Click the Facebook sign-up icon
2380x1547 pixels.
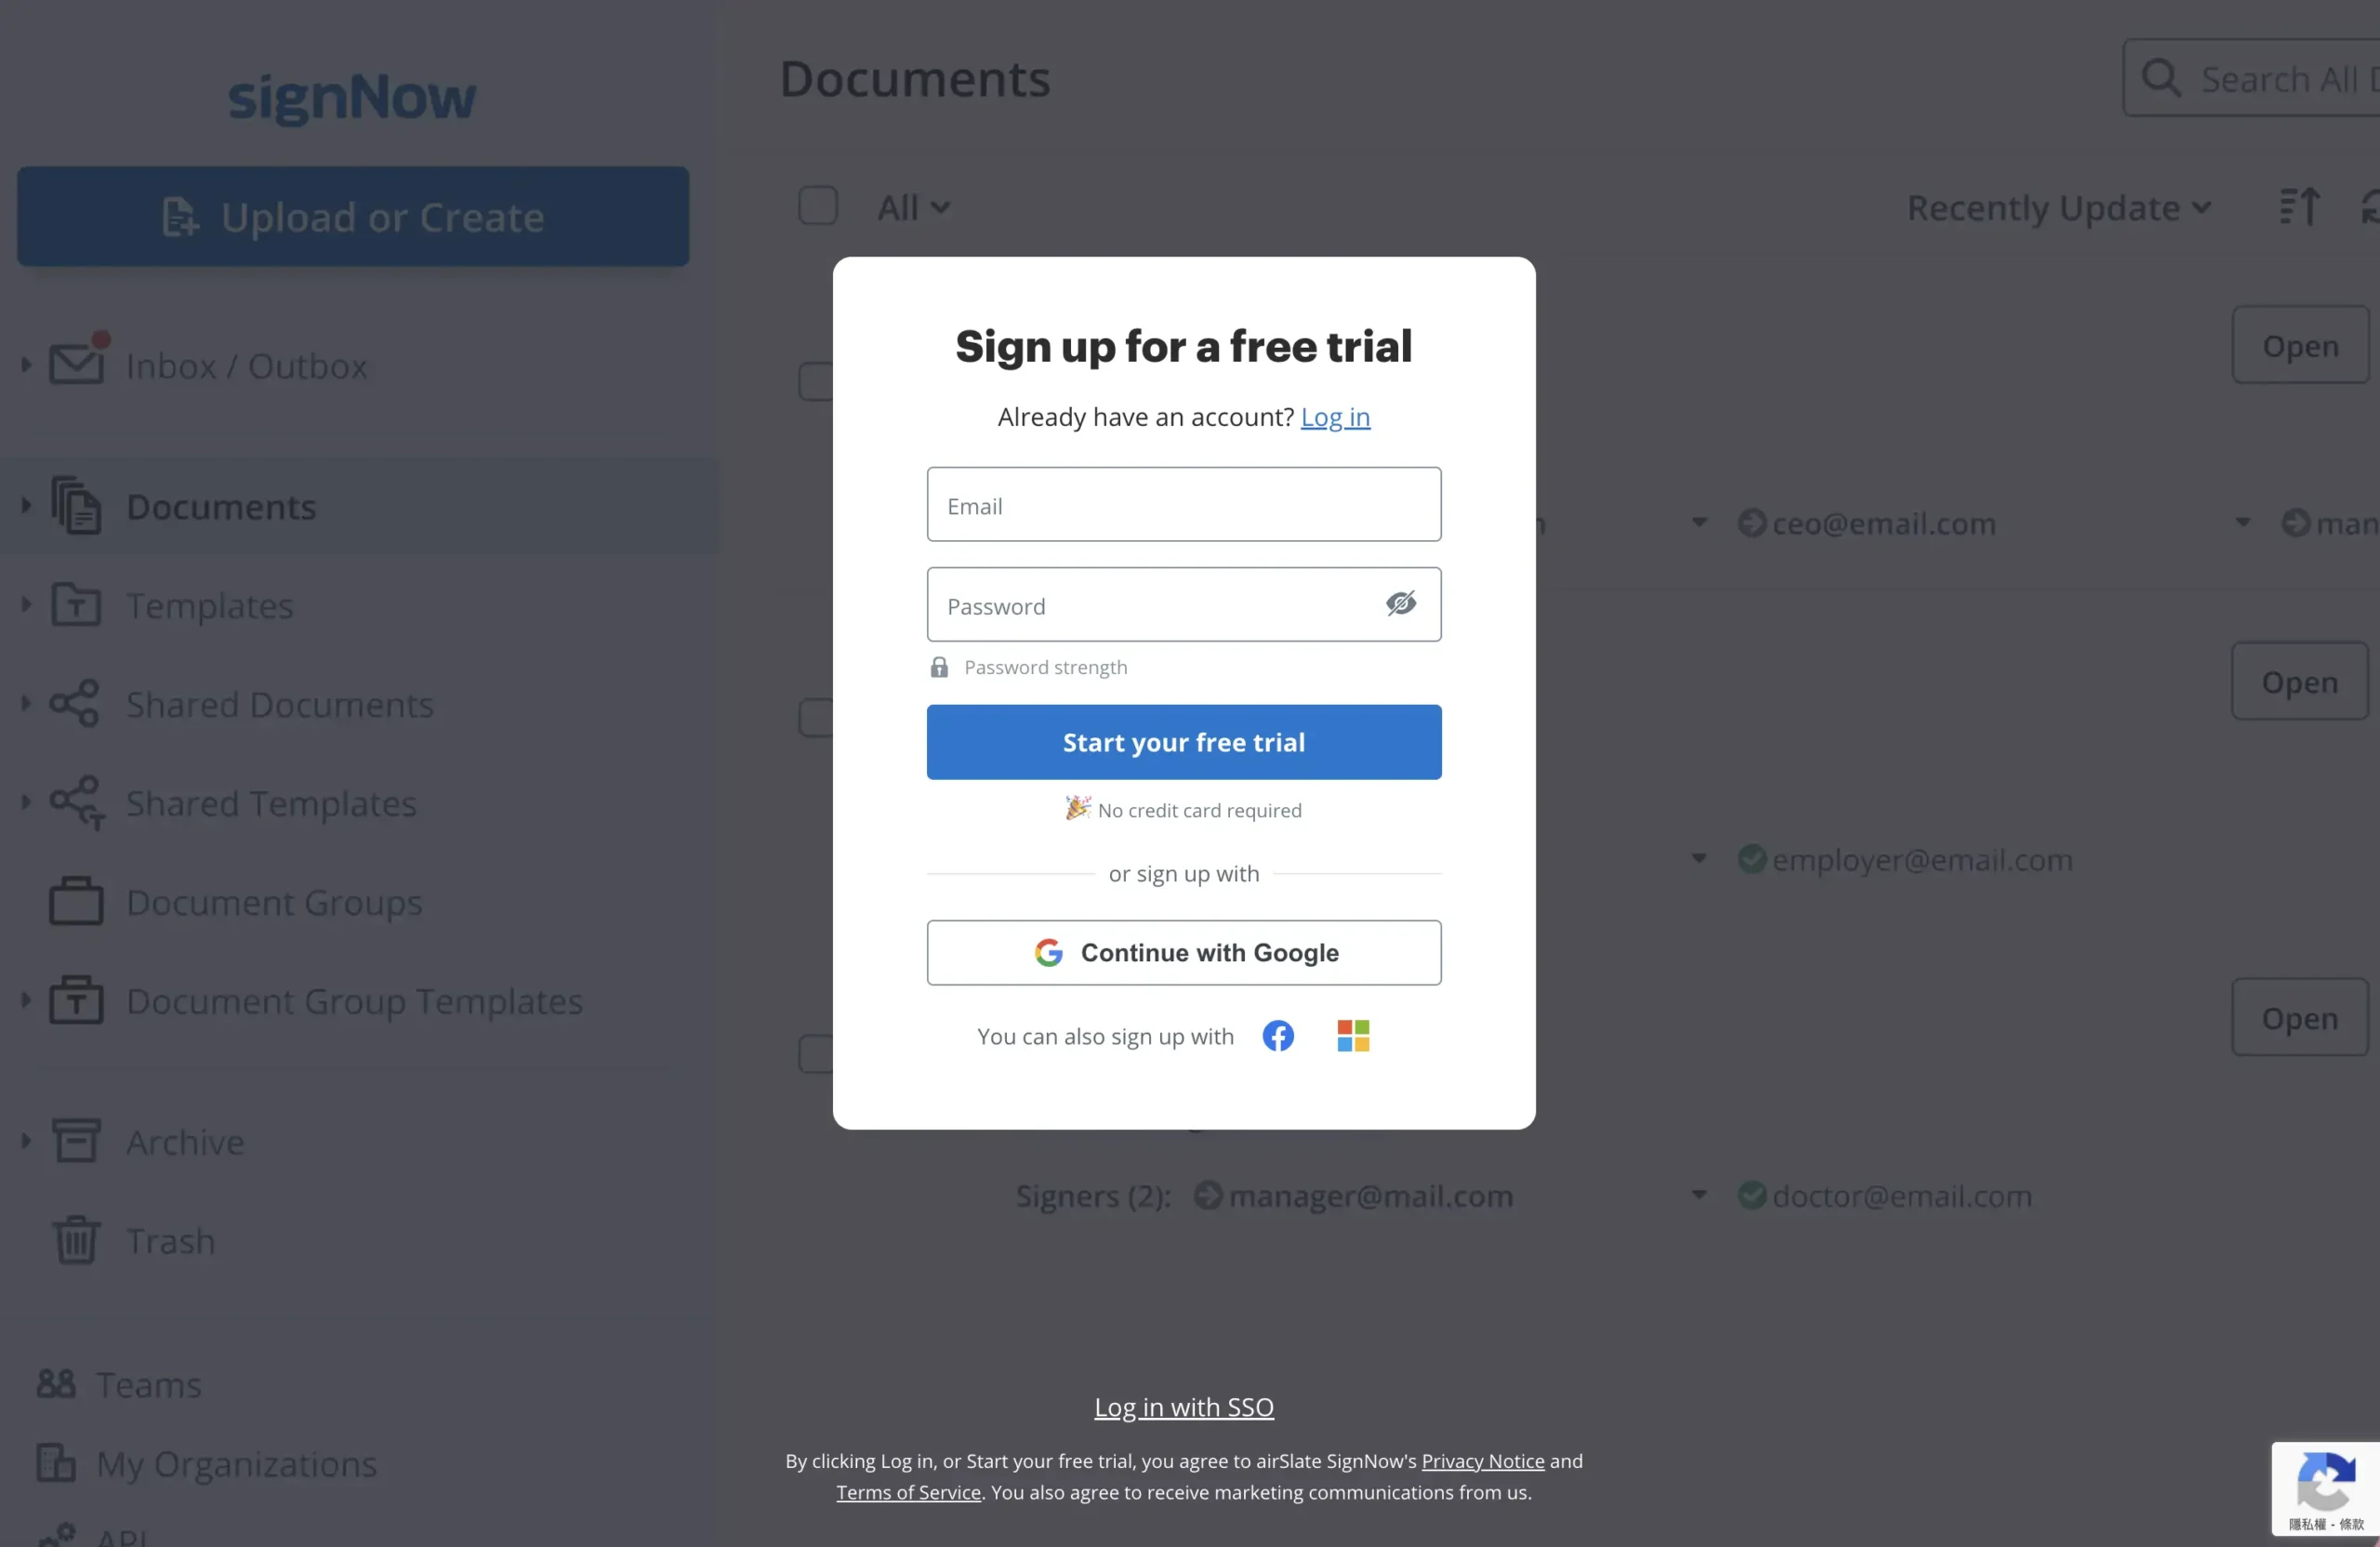(1277, 1036)
